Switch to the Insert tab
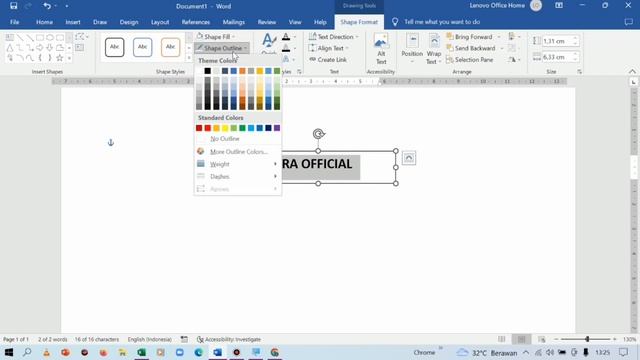This screenshot has width=640, height=360. tap(73, 22)
